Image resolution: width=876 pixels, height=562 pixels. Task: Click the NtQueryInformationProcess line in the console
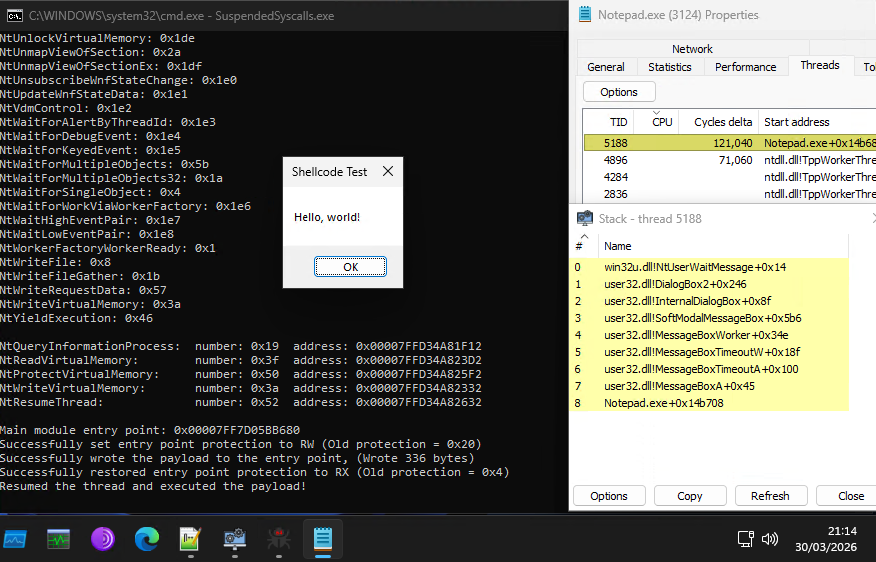(x=241, y=346)
